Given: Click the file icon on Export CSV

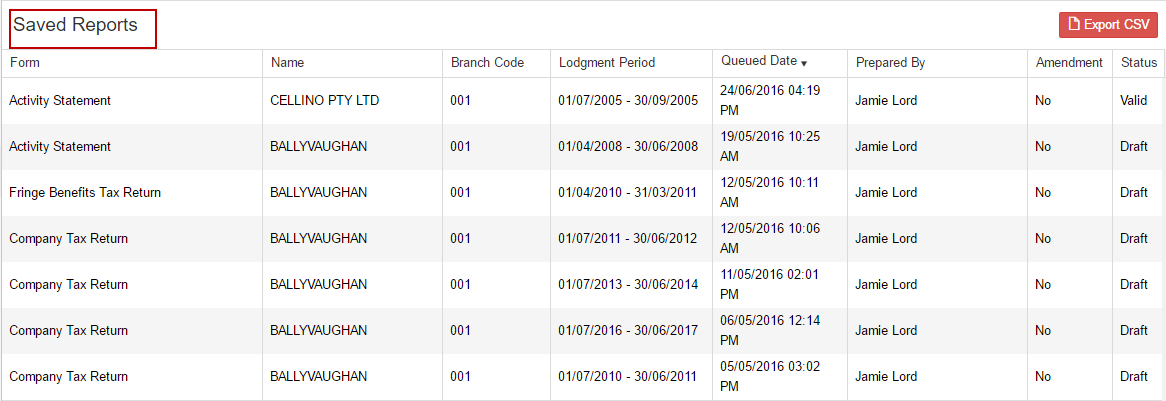Looking at the screenshot, I should click(1073, 25).
